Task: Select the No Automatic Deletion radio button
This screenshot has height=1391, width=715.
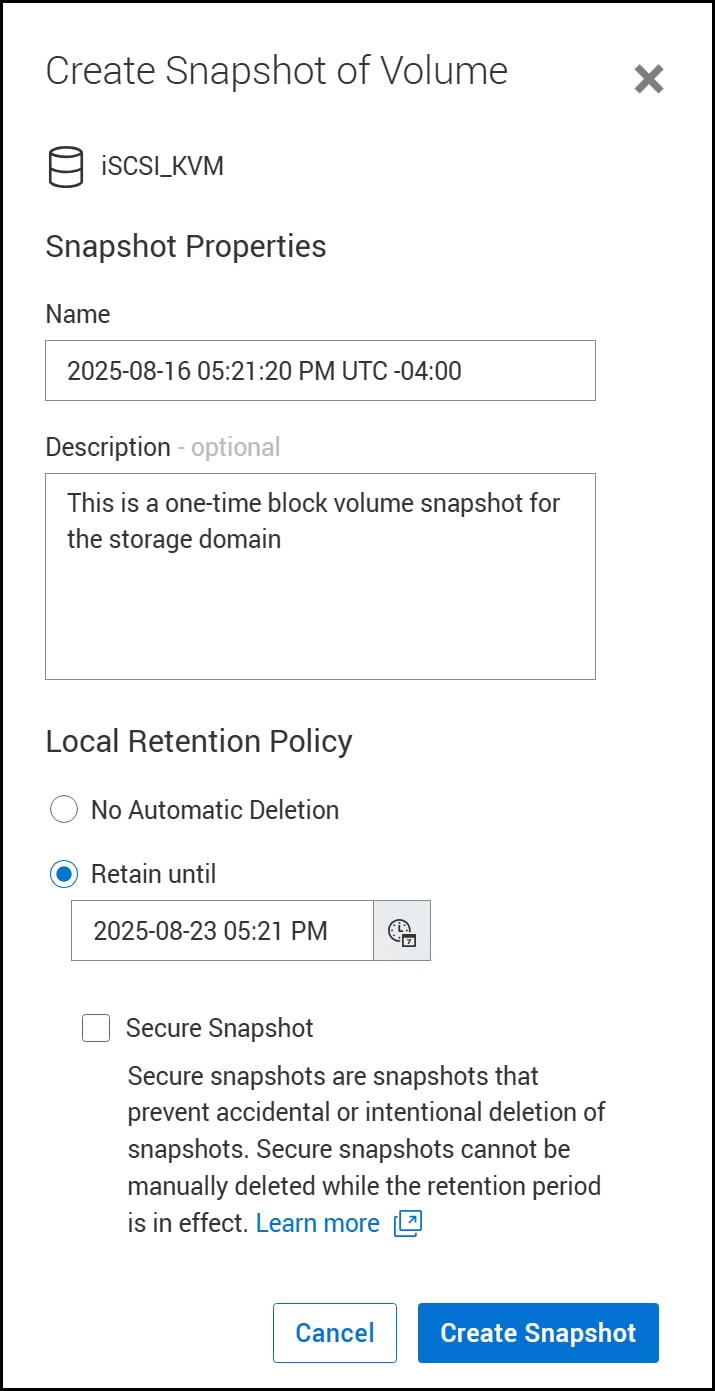Action: pos(64,810)
